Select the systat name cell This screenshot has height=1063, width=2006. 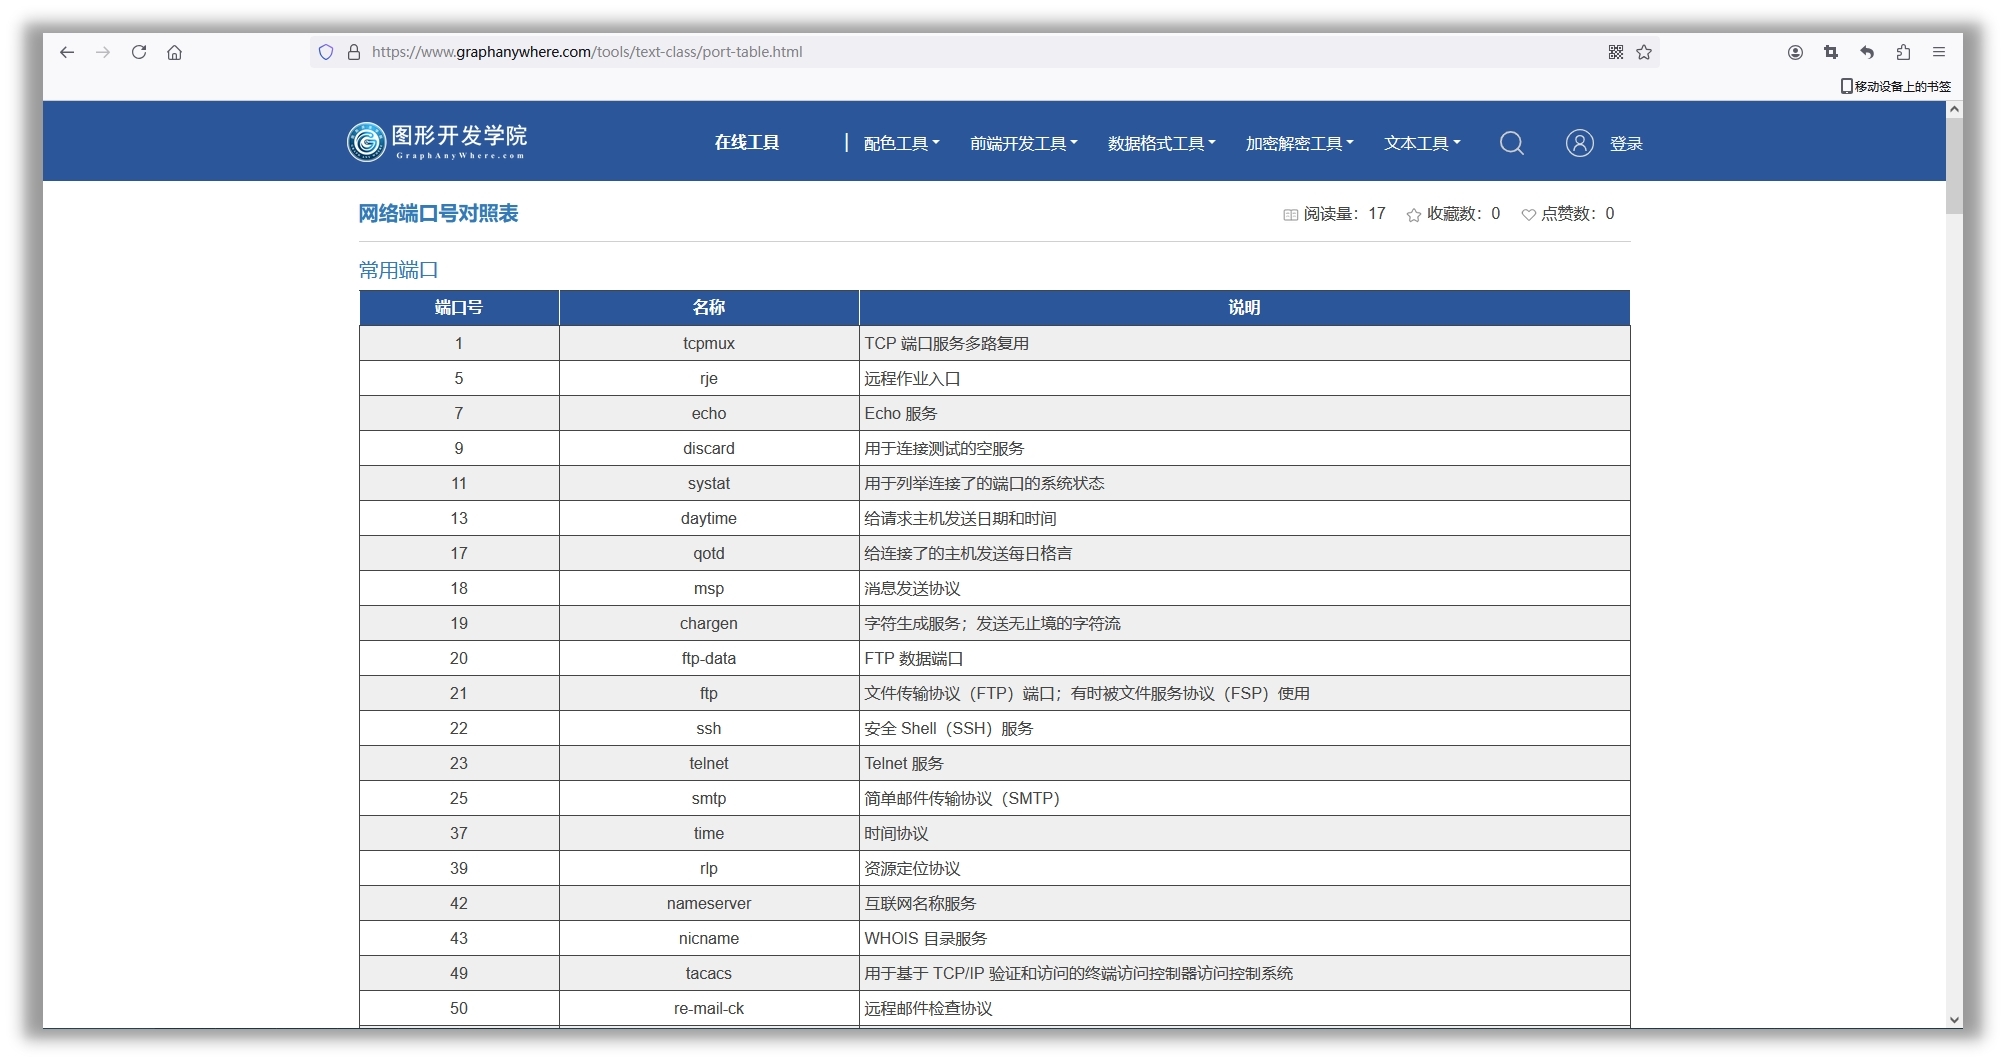pos(709,483)
